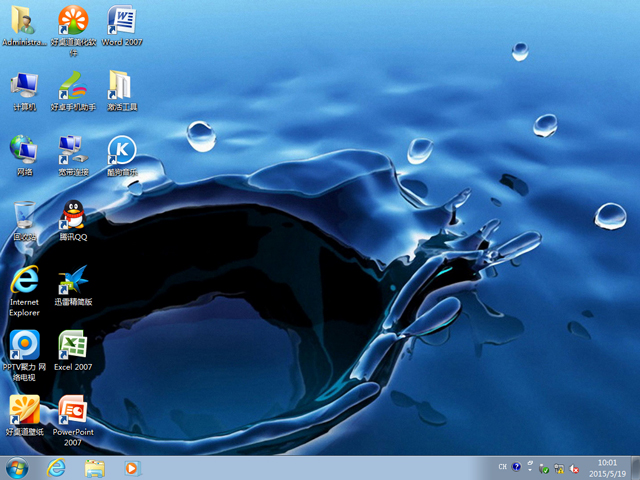Click the Show desktop button
Image resolution: width=640 pixels, height=480 pixels.
click(636, 468)
